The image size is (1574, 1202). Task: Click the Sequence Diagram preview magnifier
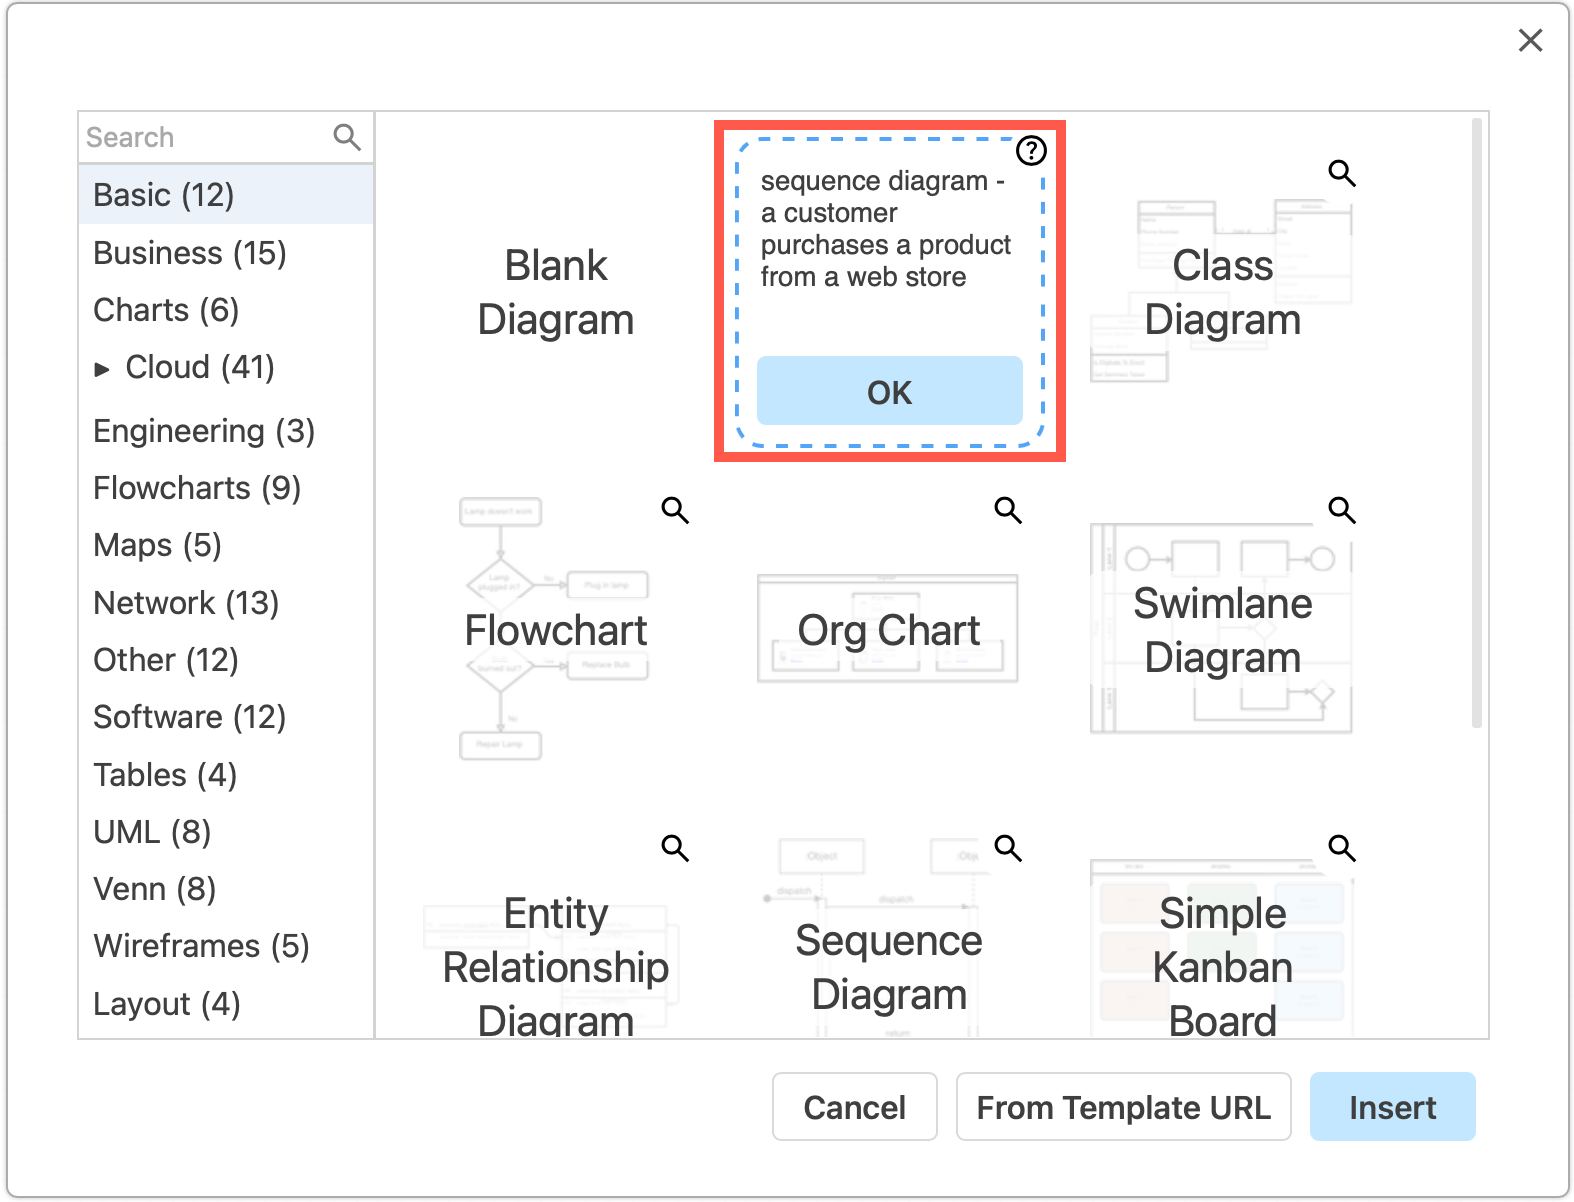coord(1009,848)
